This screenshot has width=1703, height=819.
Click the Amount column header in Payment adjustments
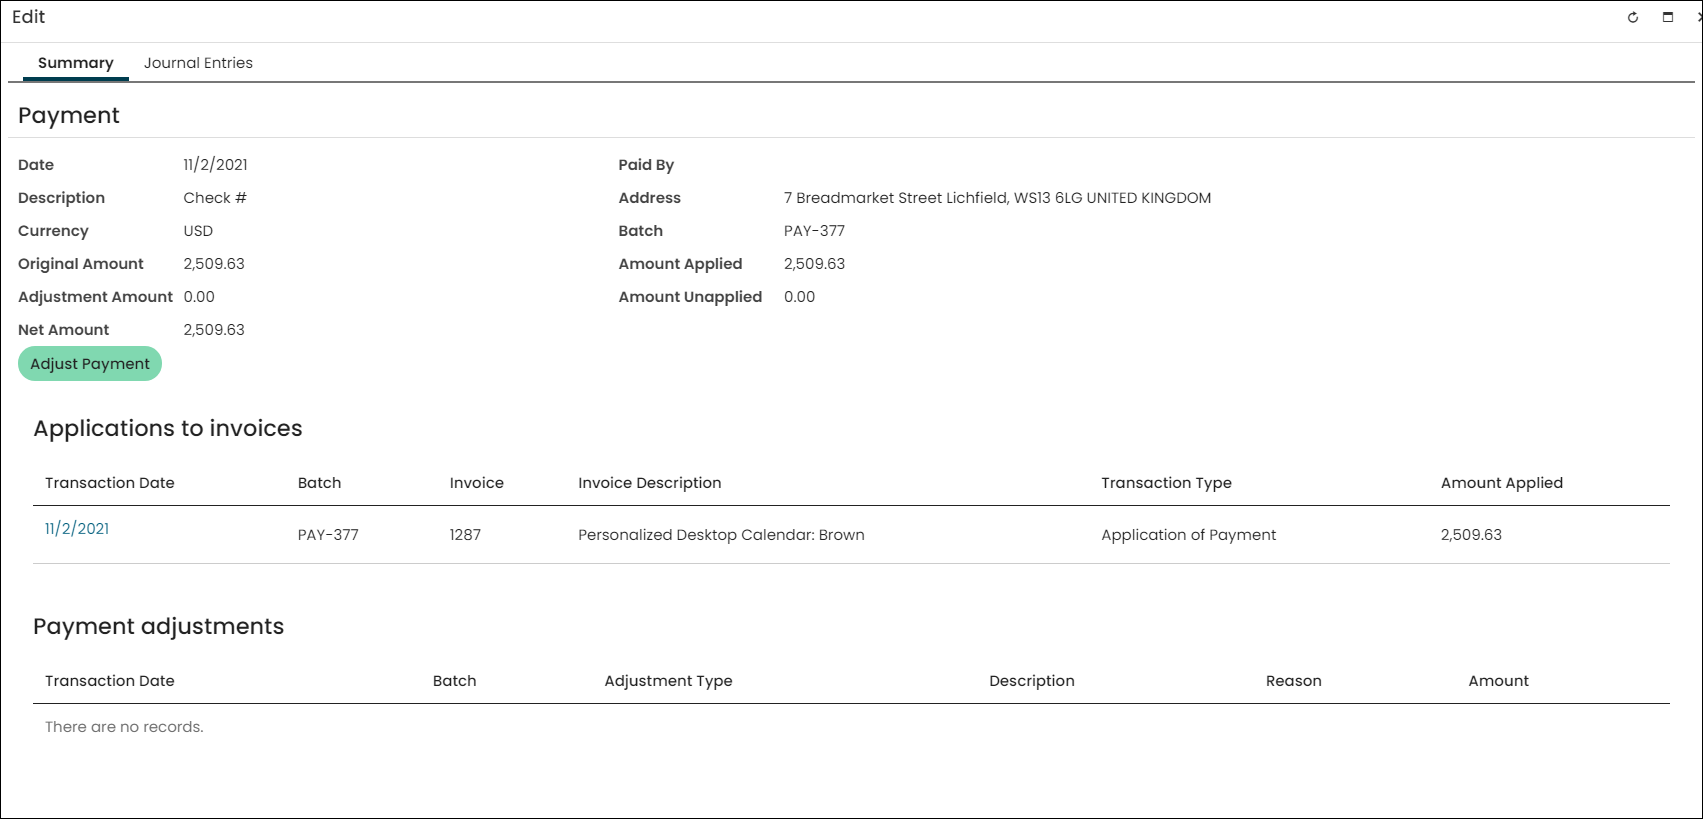tap(1498, 681)
